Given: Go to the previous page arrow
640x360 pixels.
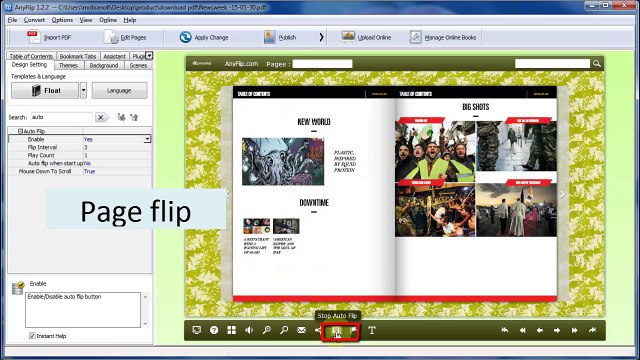Looking at the screenshot, I should tap(540, 330).
